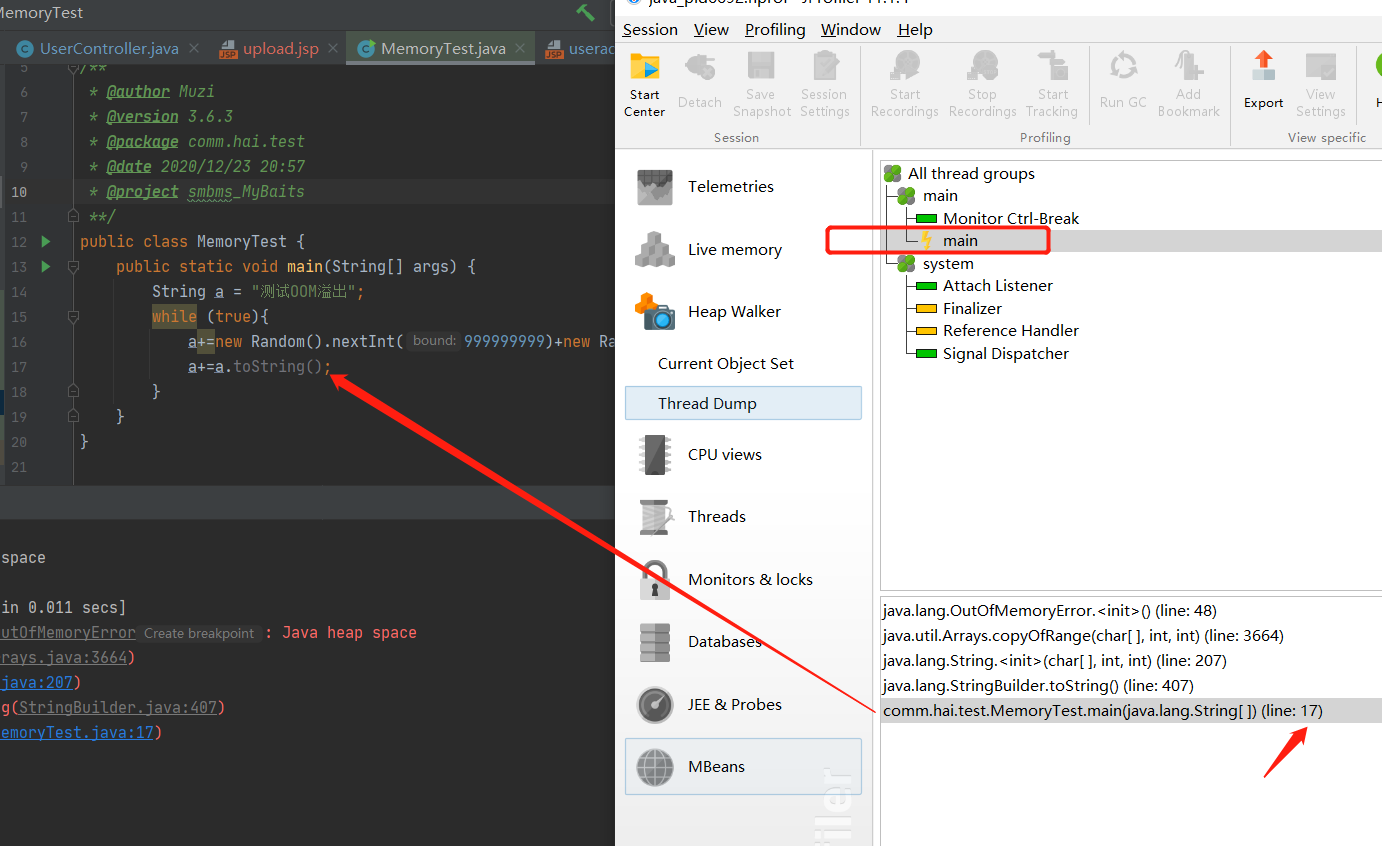Open the Telemetries section
This screenshot has height=846, width=1382.
742,187
